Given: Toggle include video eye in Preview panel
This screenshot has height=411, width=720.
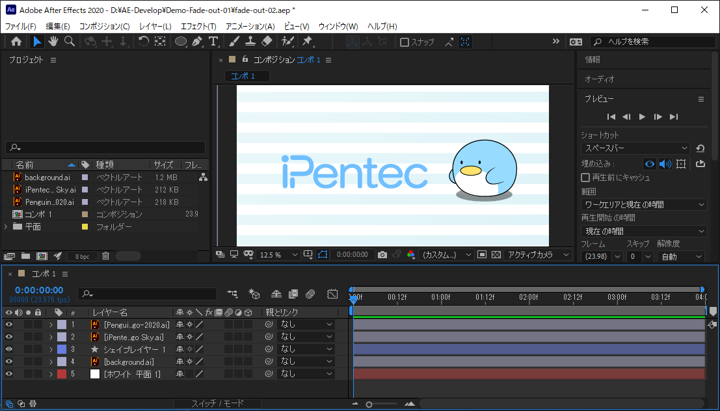Looking at the screenshot, I should click(x=649, y=163).
